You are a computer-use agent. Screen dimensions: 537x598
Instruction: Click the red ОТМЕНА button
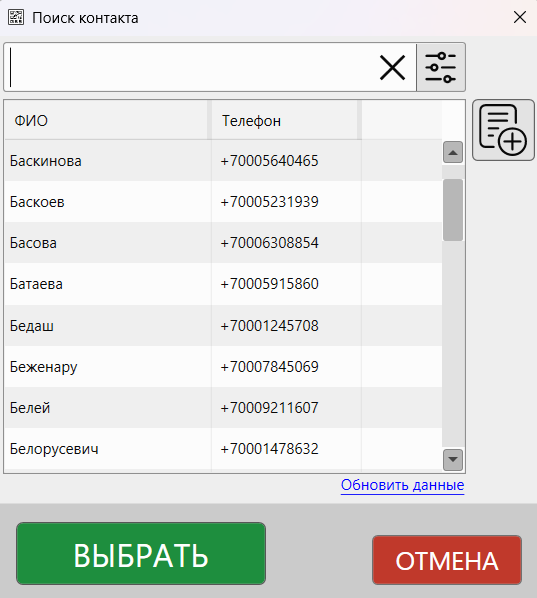447,560
